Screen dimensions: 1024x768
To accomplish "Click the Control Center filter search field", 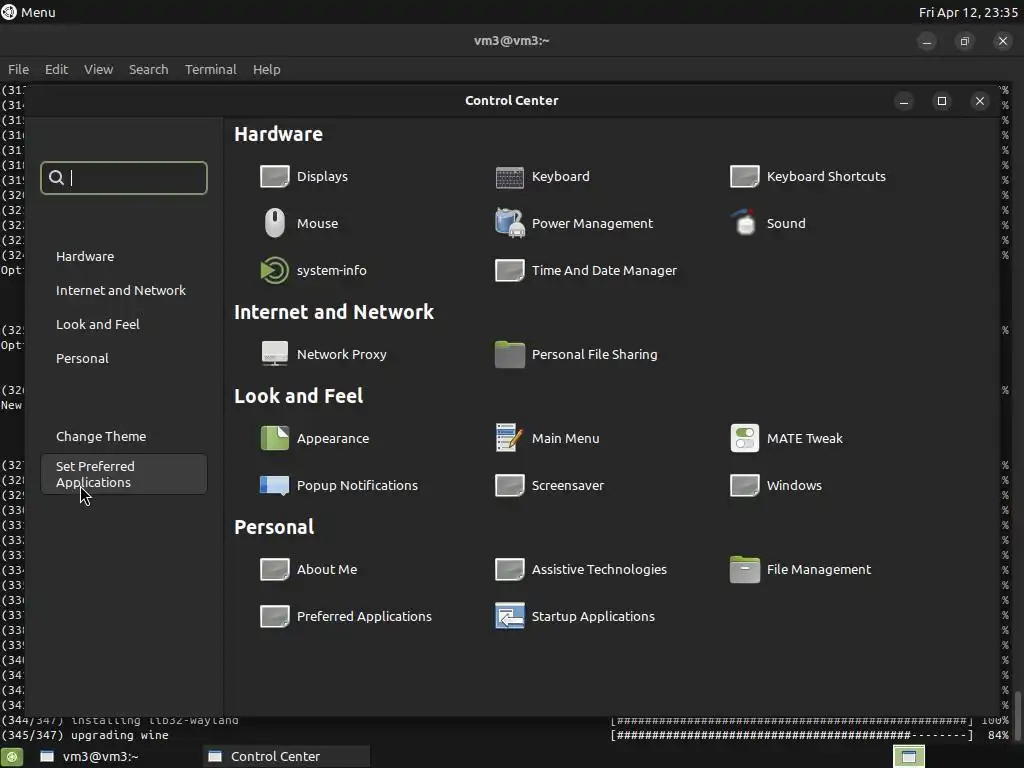I will 124,178.
